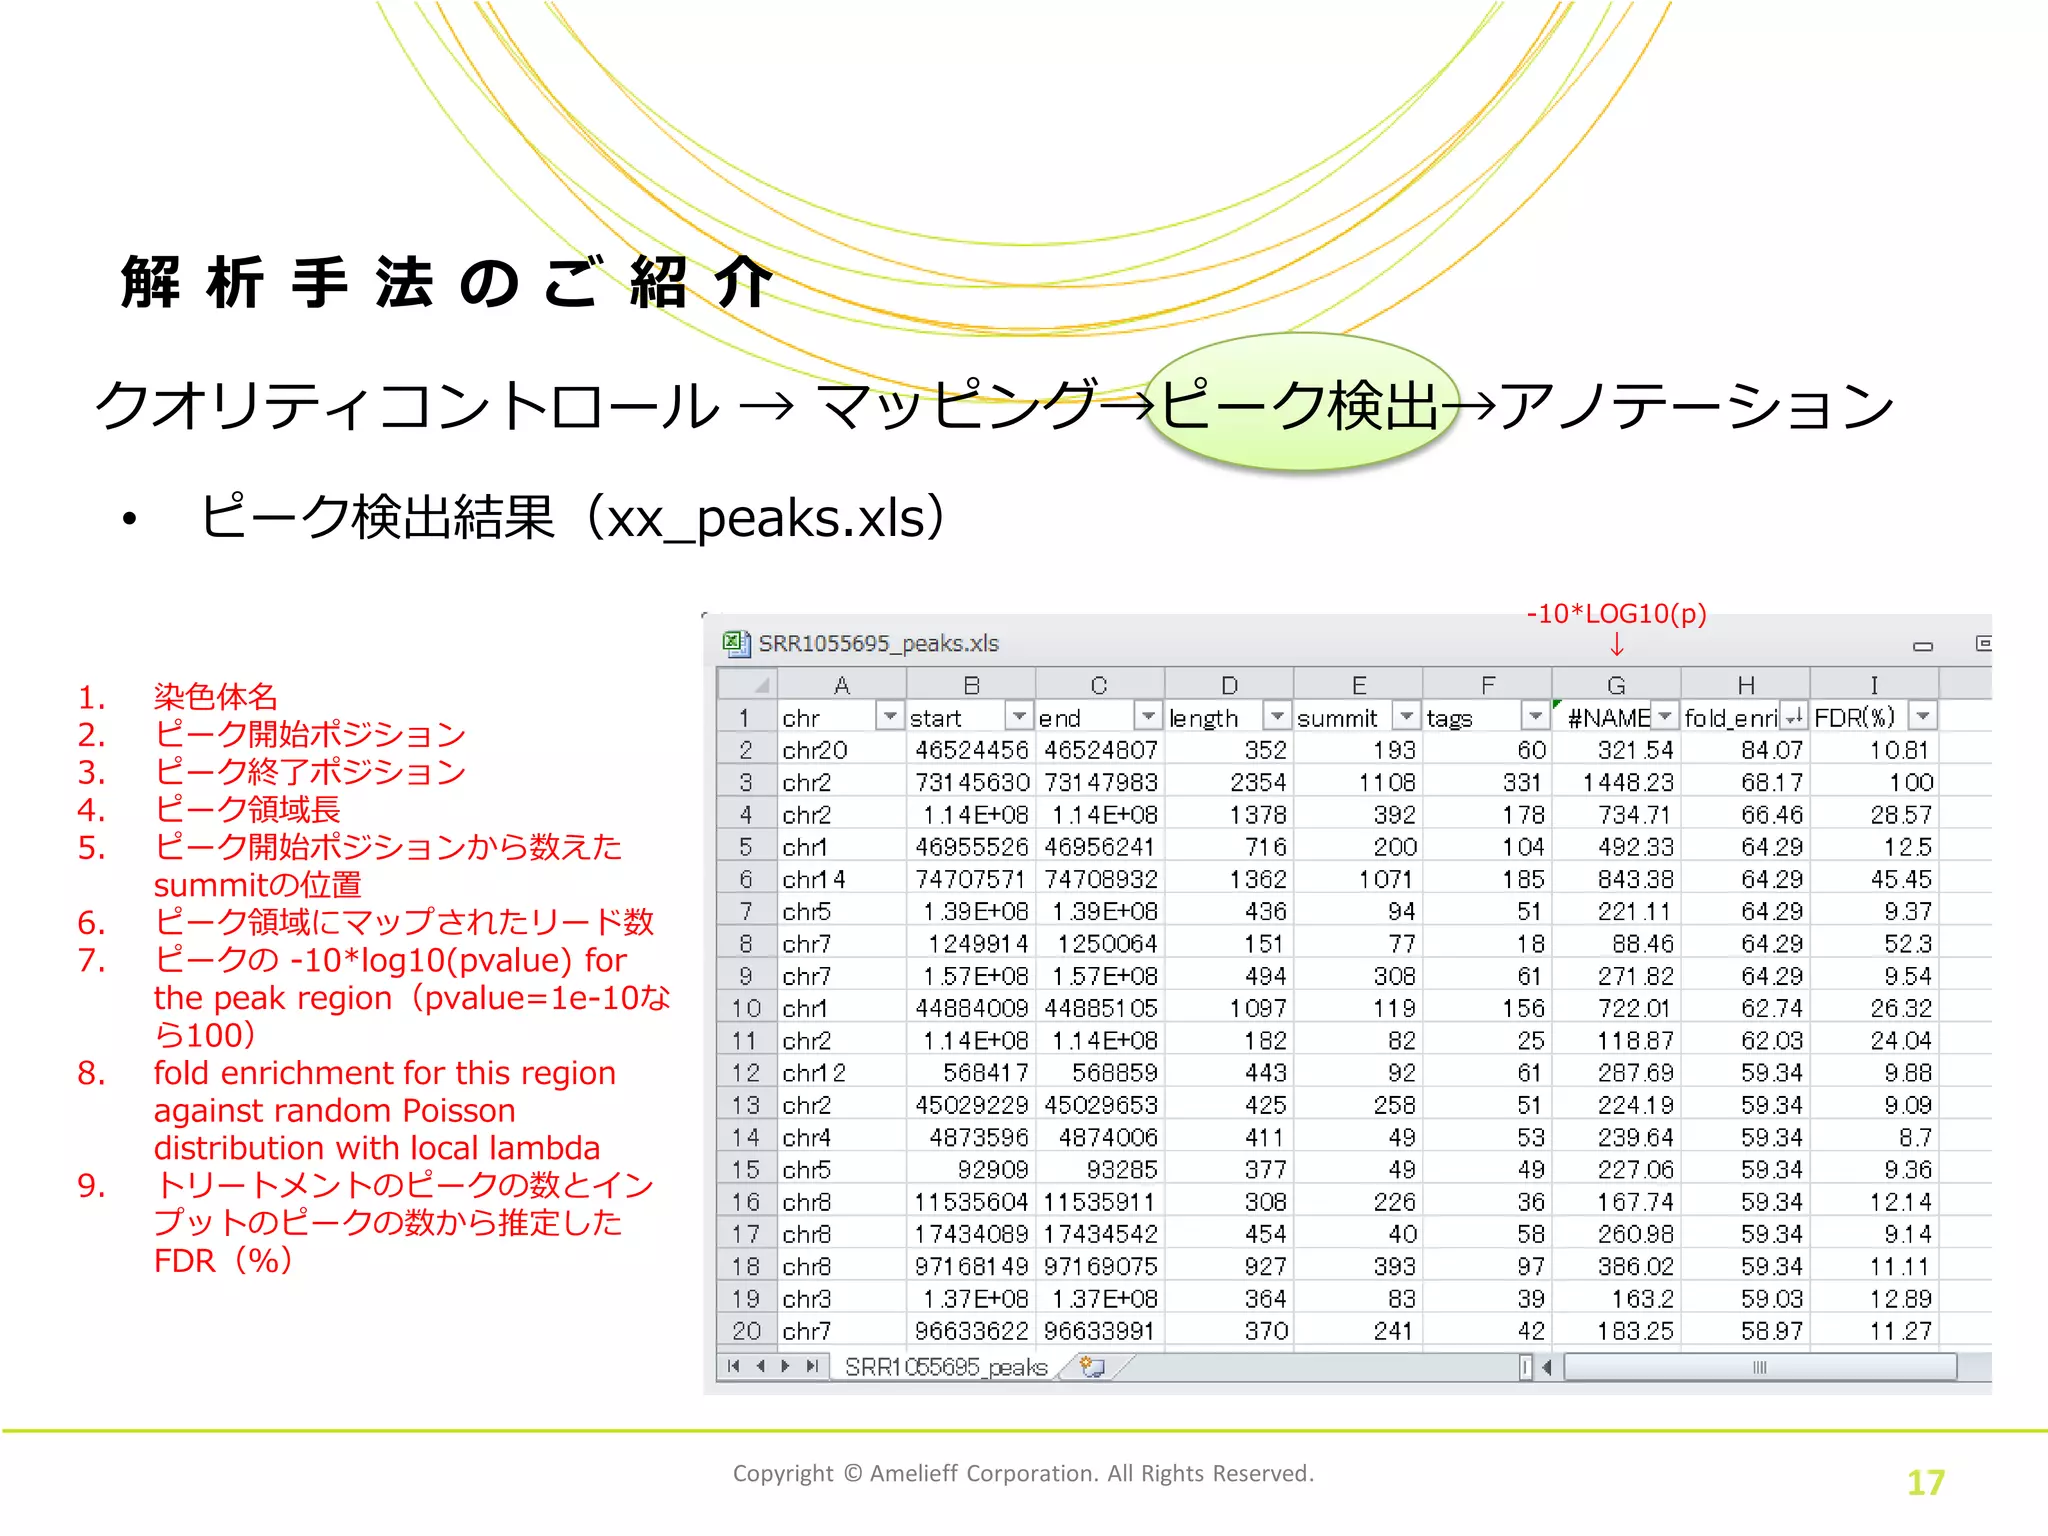Click cell with value 46524456
2048x1536 pixels.
point(970,750)
